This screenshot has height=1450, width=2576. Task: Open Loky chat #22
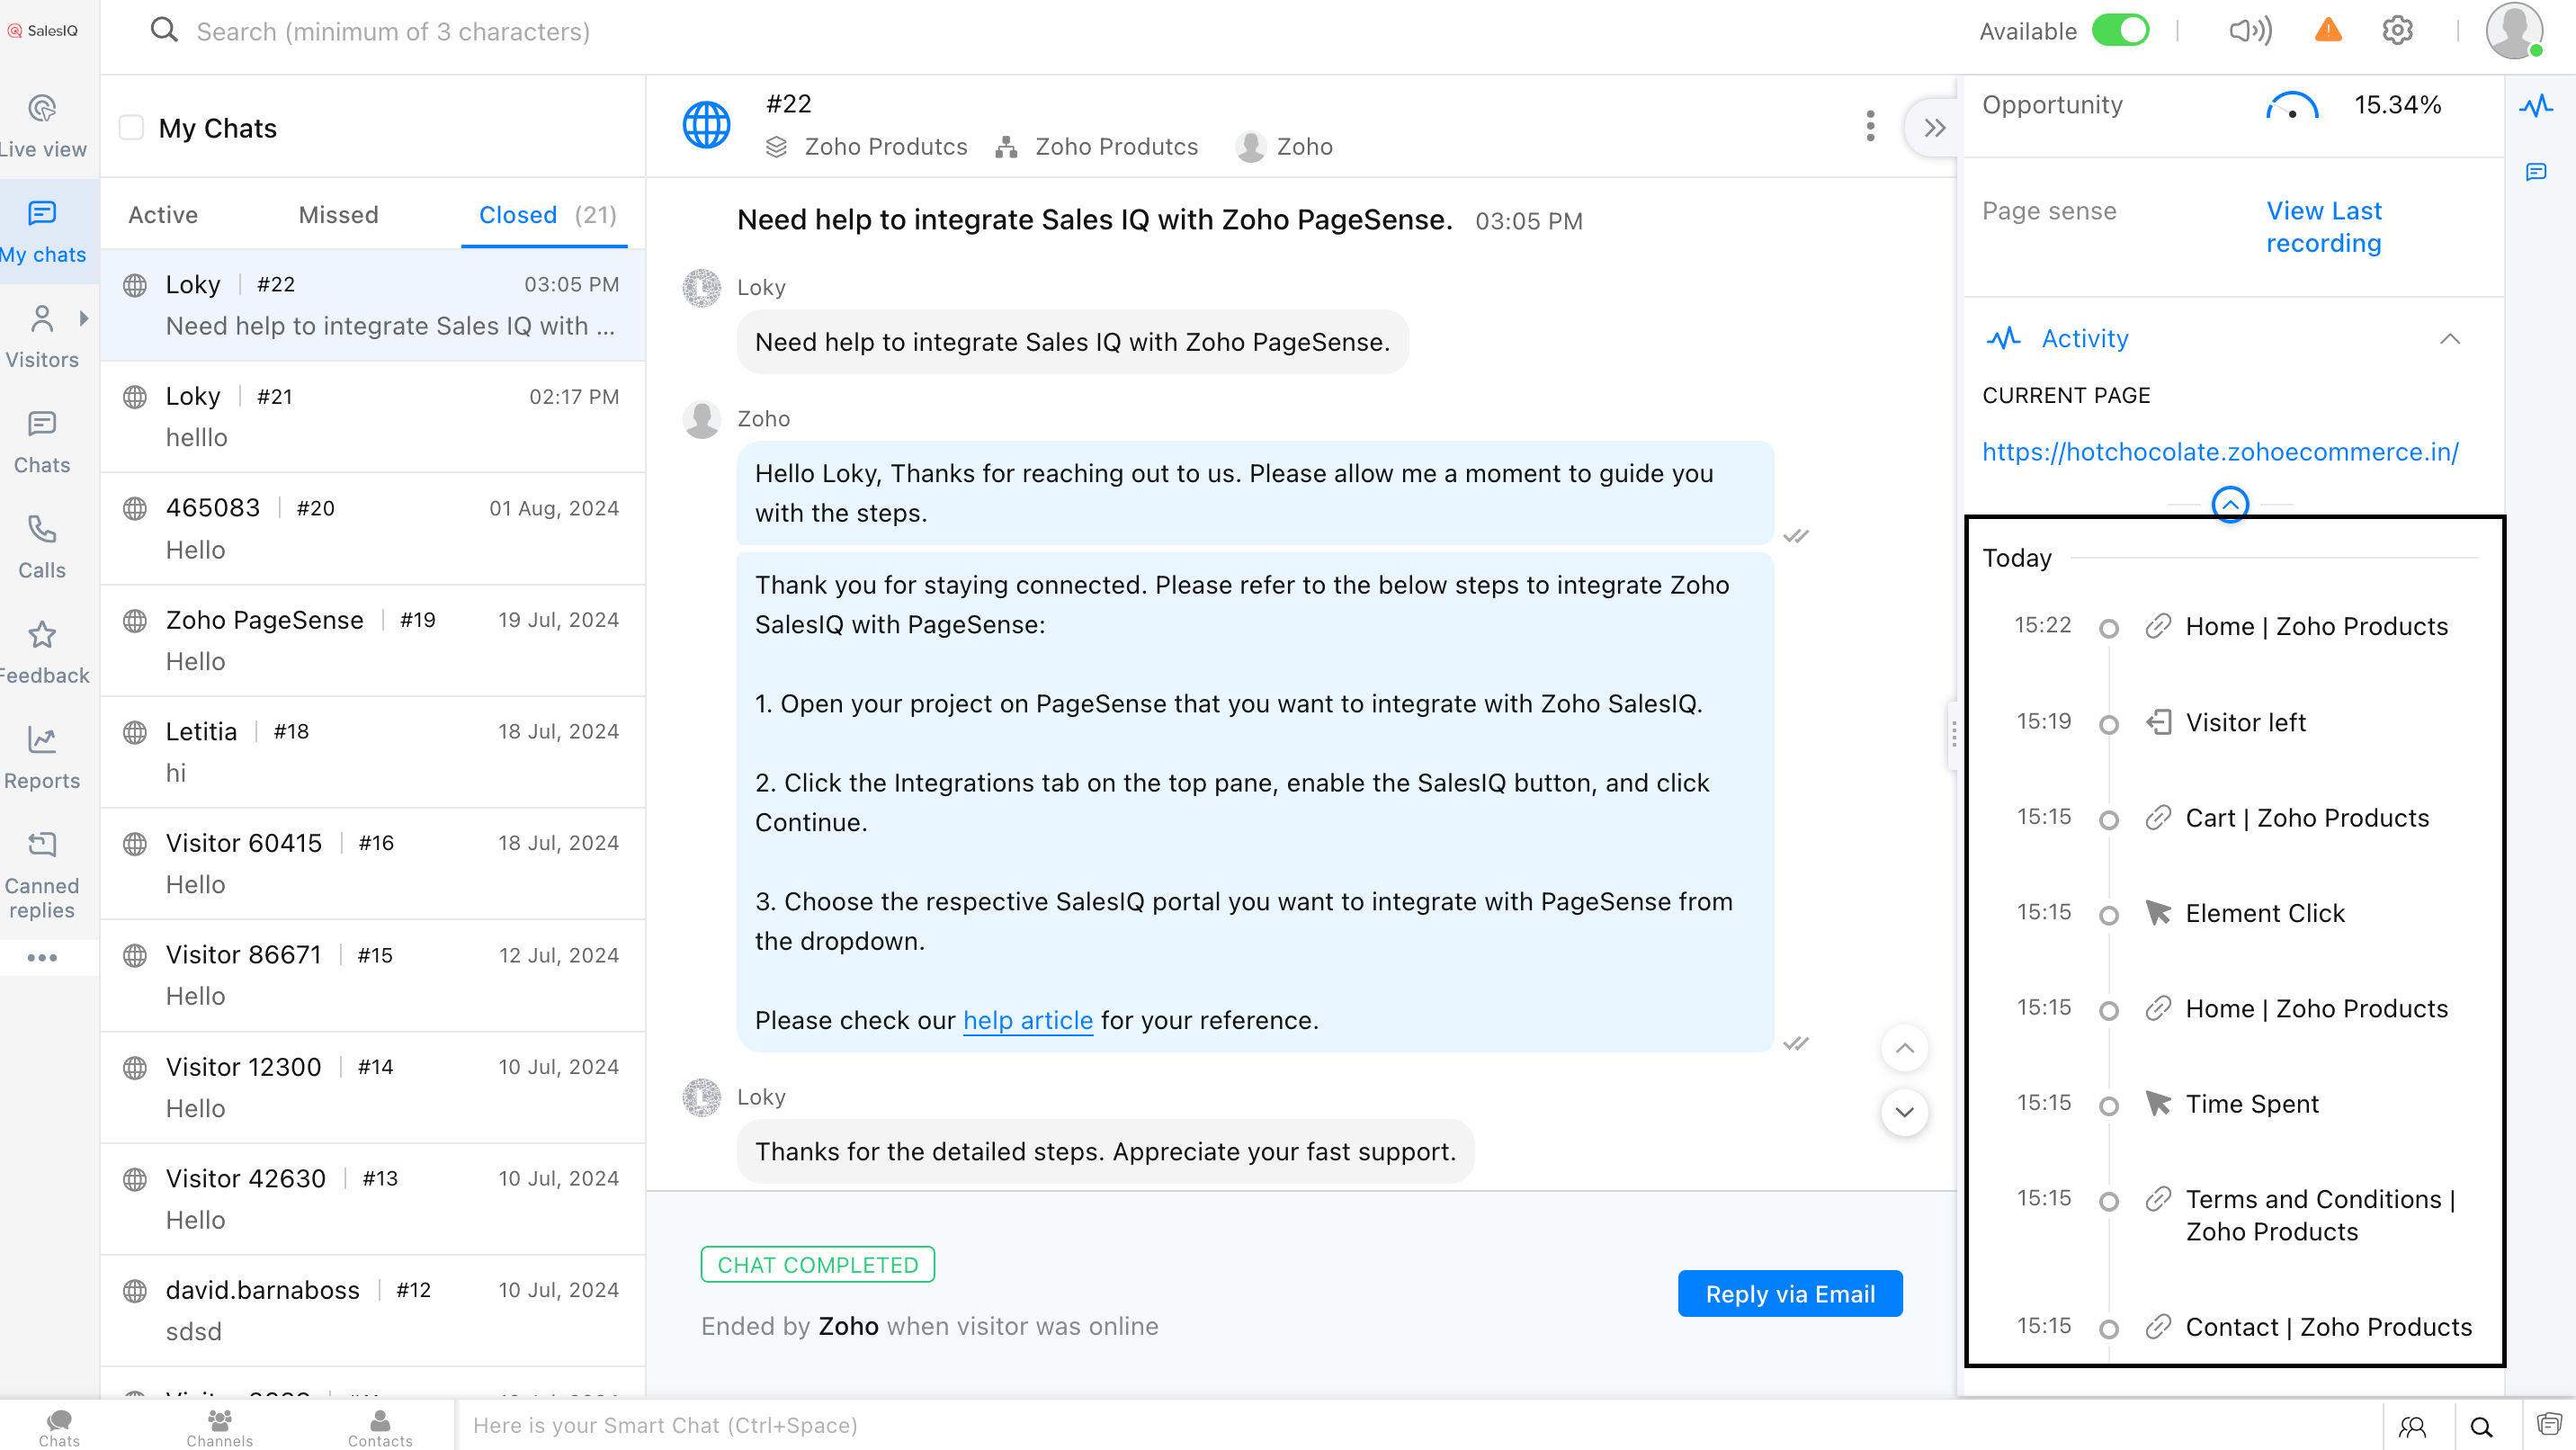pos(373,305)
